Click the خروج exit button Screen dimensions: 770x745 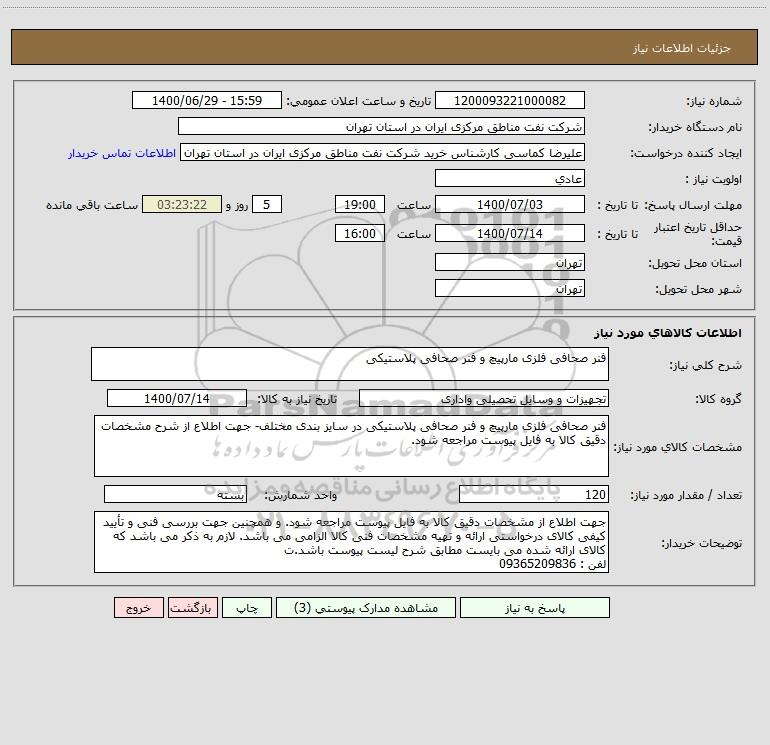[138, 607]
